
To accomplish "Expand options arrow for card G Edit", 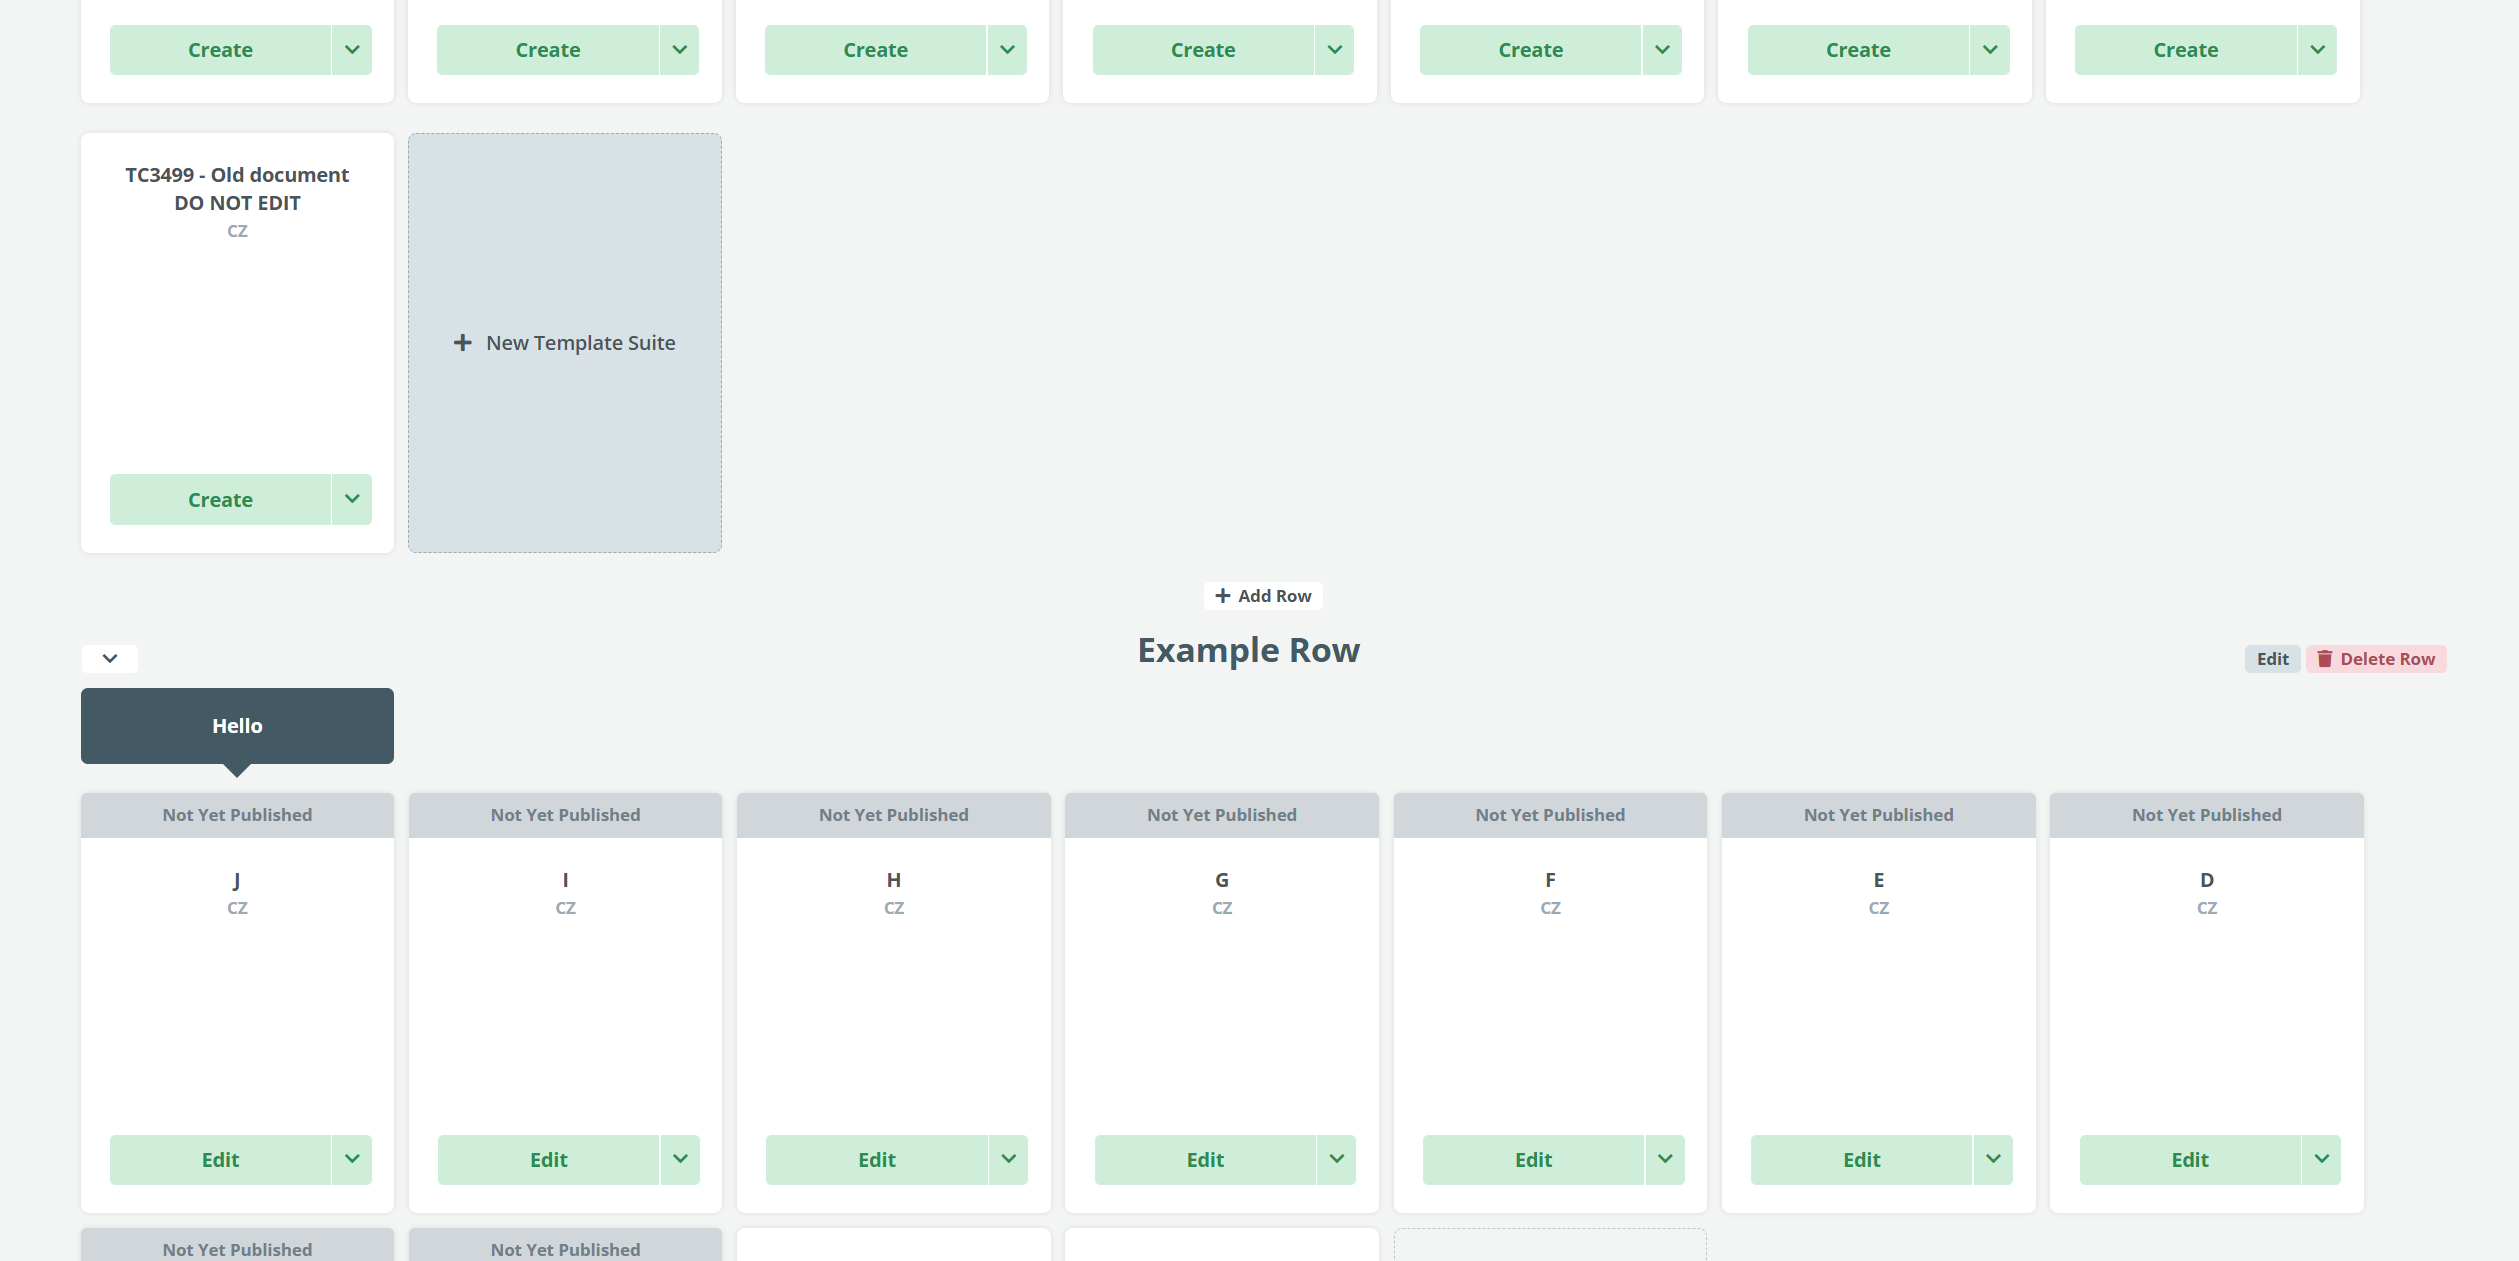I will pyautogui.click(x=1337, y=1159).
